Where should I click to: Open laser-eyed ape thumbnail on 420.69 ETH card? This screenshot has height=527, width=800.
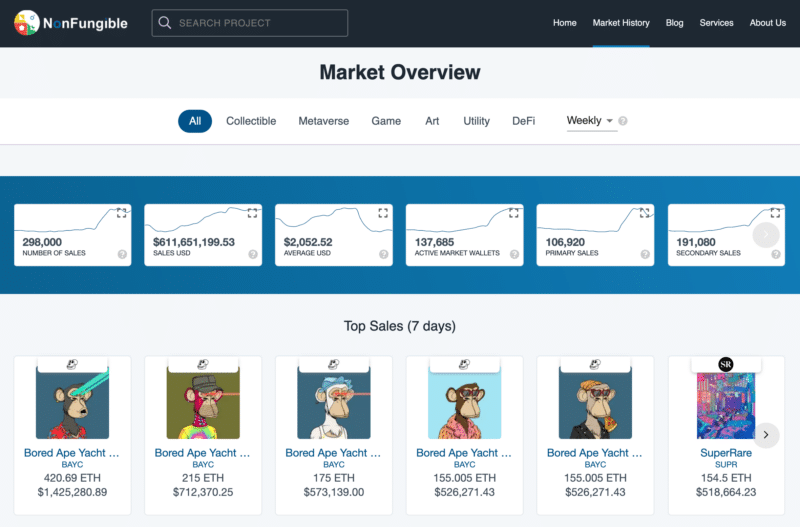click(x=72, y=405)
